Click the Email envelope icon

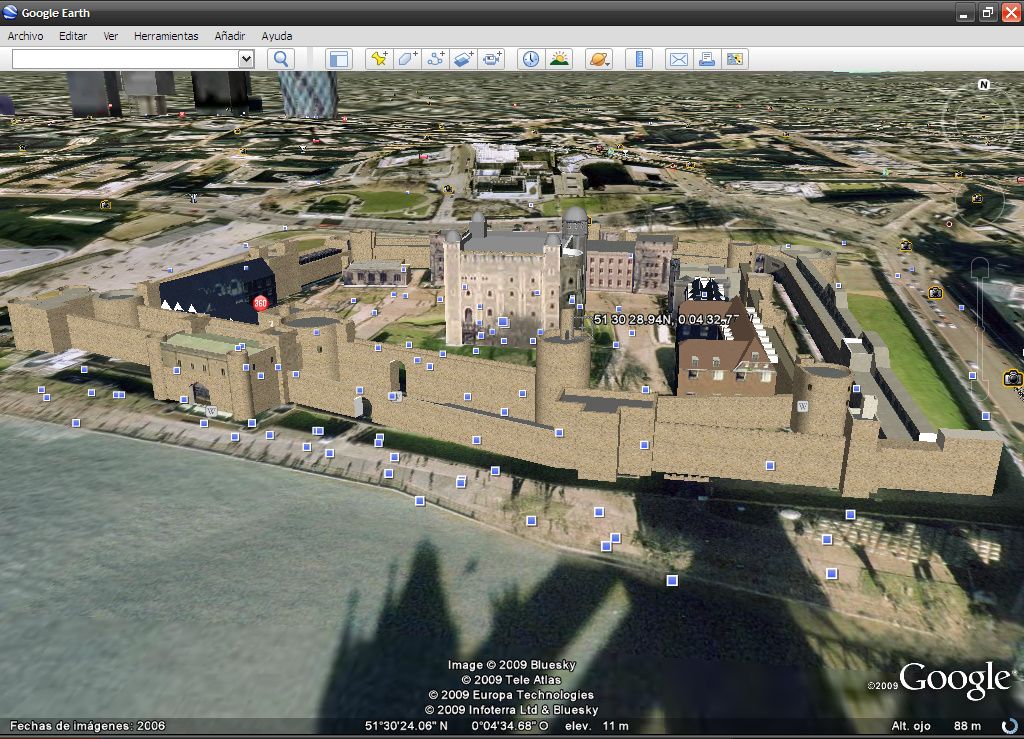coord(679,59)
